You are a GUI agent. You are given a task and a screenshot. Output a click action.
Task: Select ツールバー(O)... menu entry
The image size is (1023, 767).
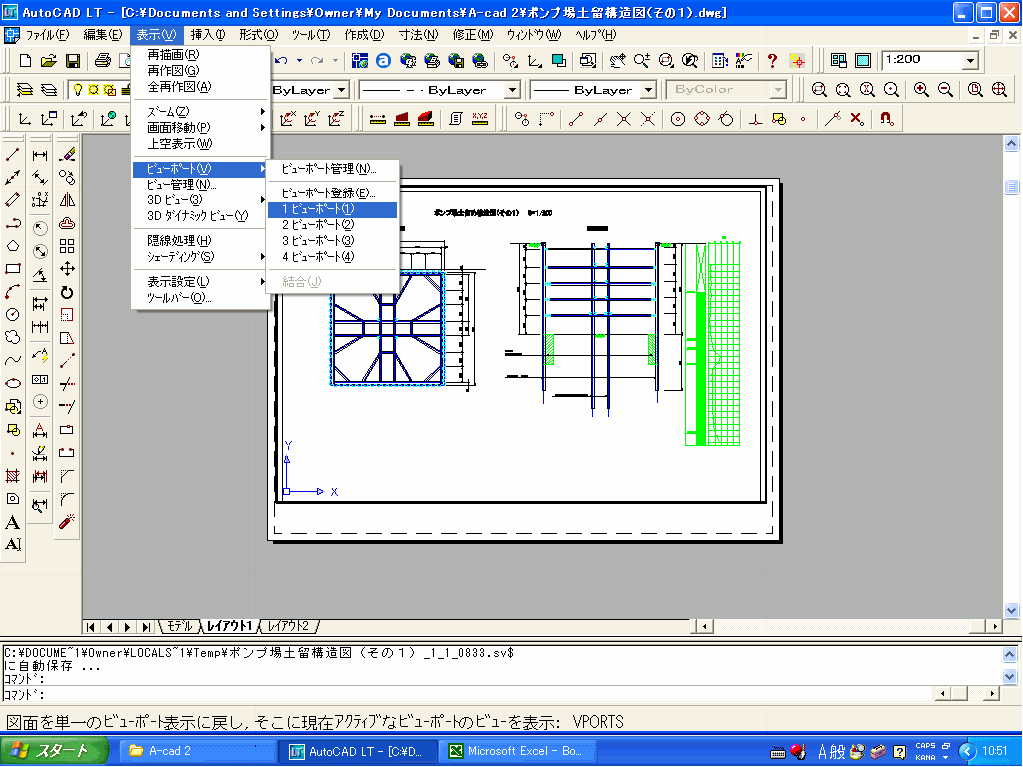[201, 298]
